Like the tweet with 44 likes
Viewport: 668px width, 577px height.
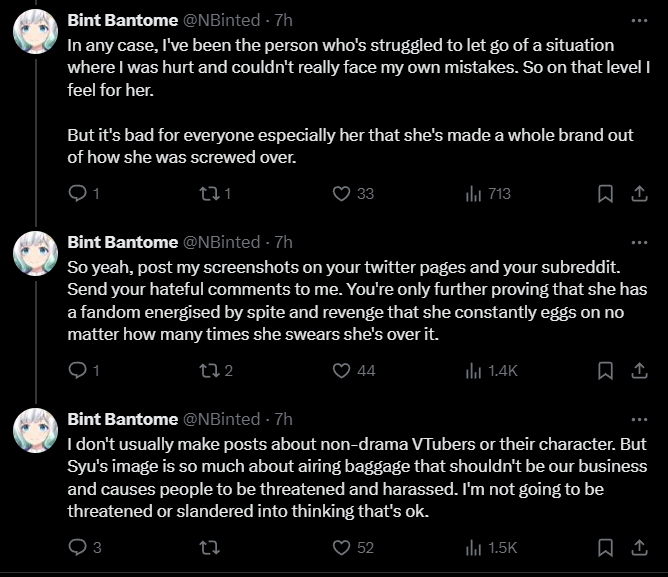(x=354, y=371)
